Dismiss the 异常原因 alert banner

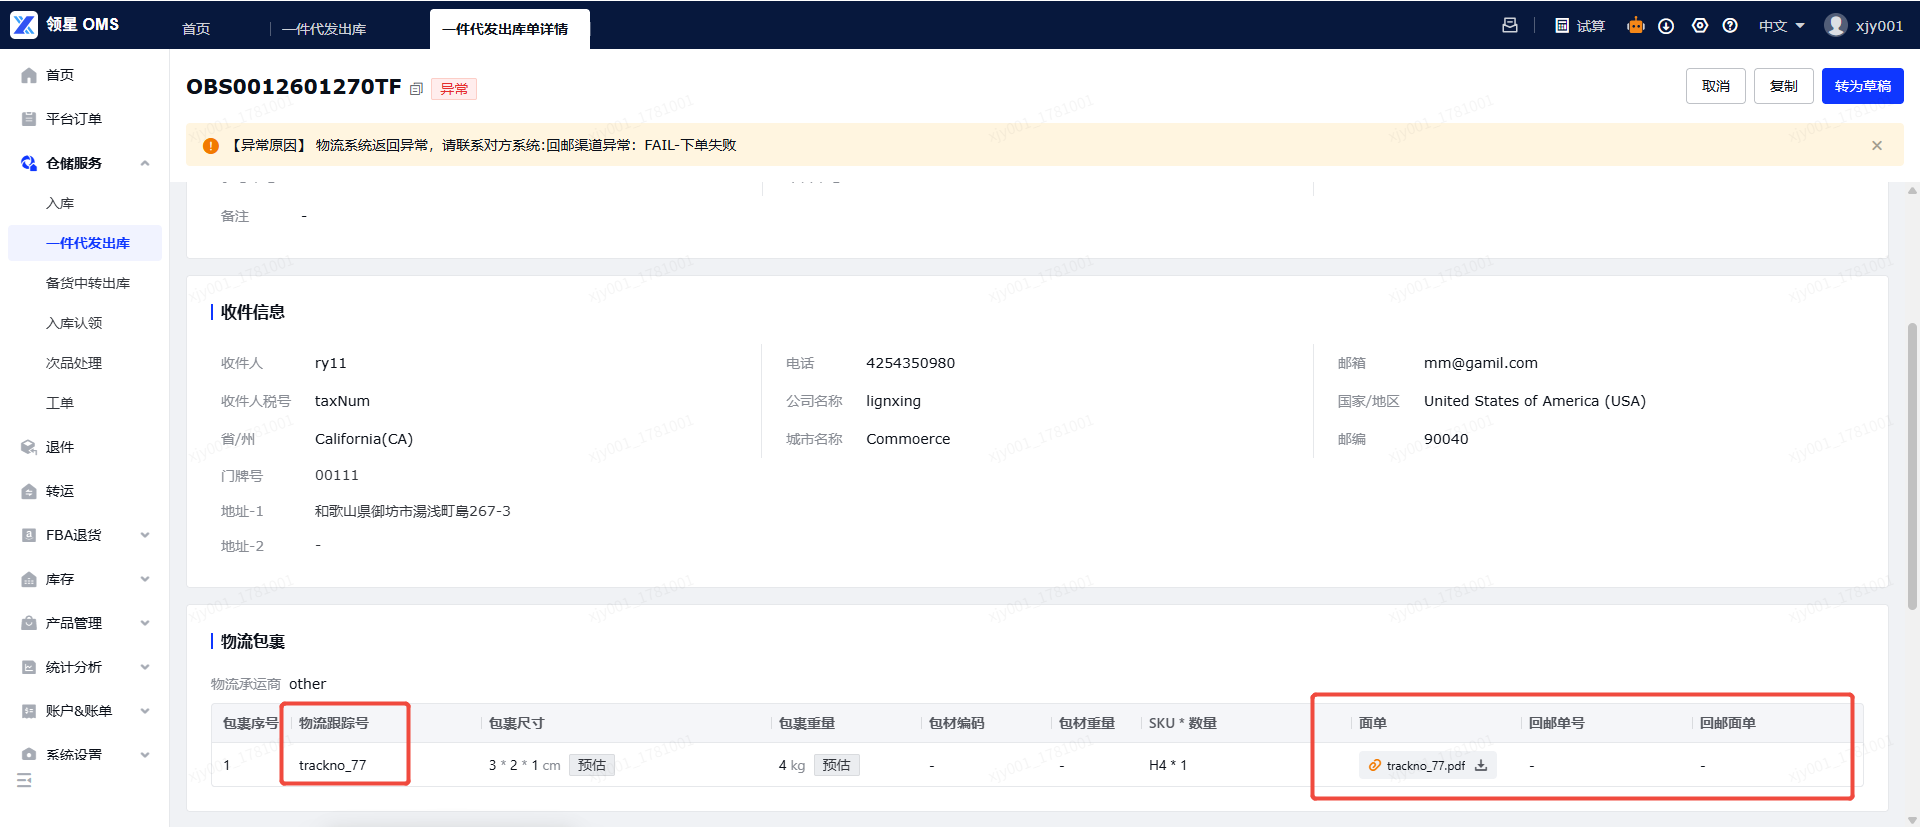1877,146
